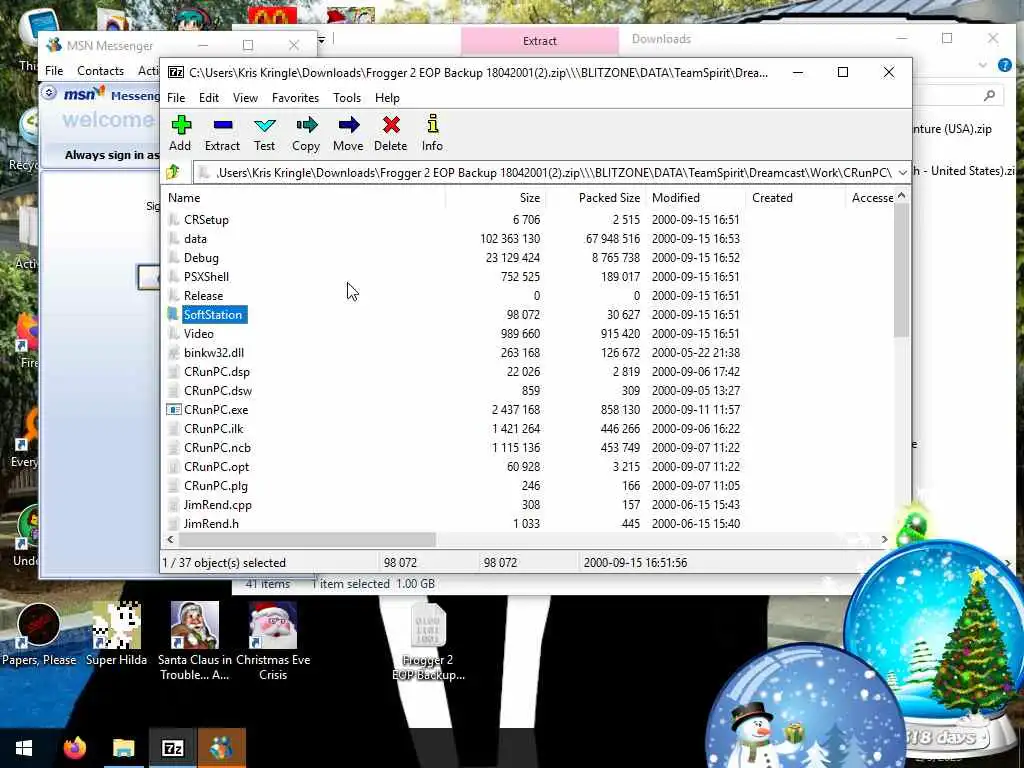The image size is (1024, 768).
Task: Select the Debug folder icon
Action: pyautogui.click(x=174, y=257)
